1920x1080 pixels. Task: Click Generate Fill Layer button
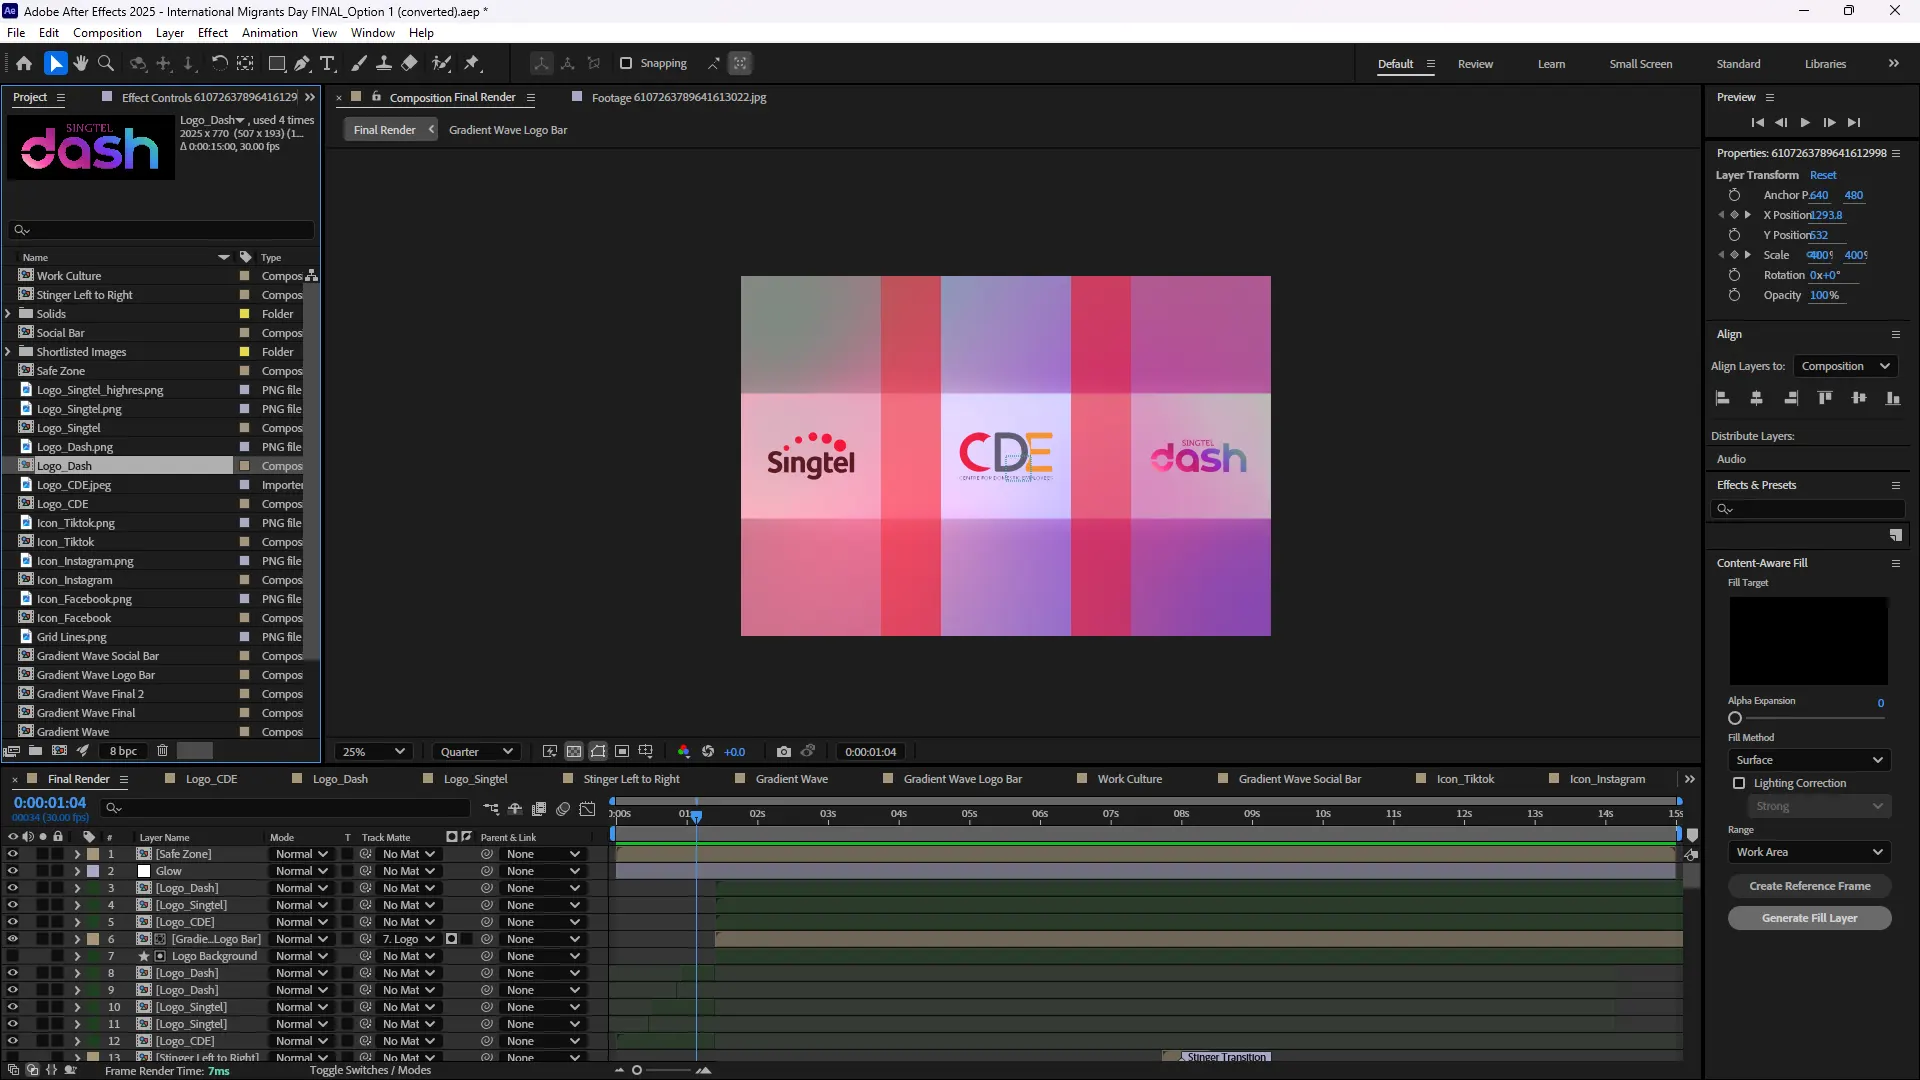[1809, 918]
